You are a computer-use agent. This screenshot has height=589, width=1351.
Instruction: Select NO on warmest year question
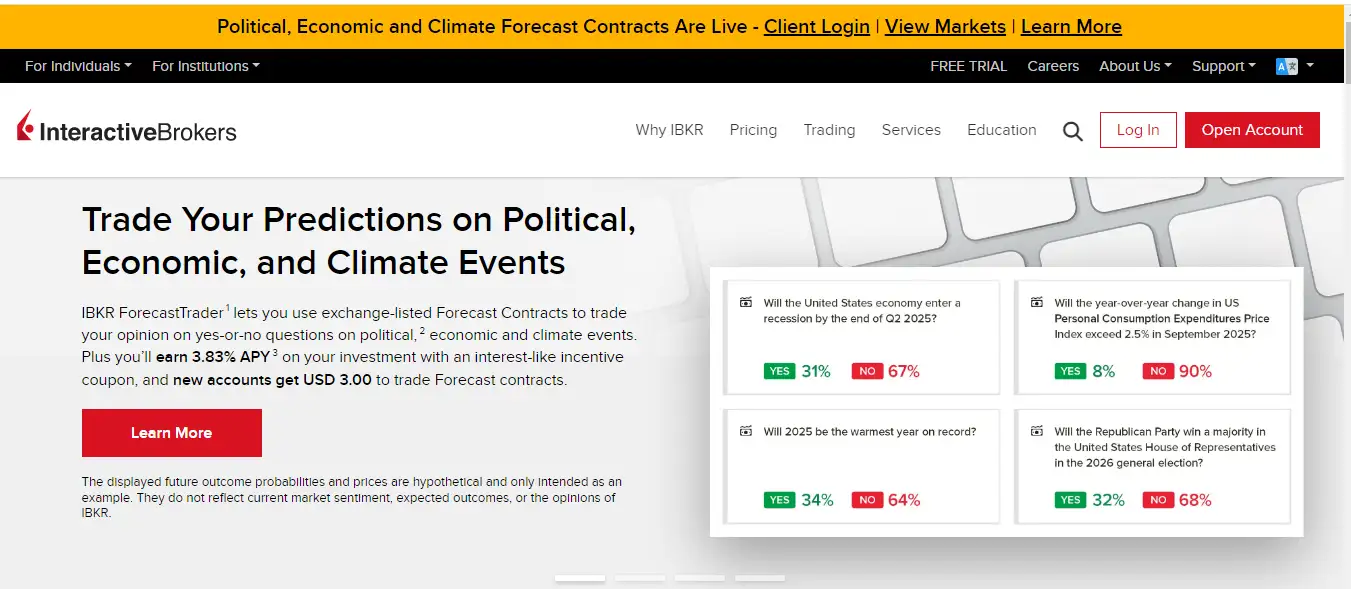pos(867,500)
